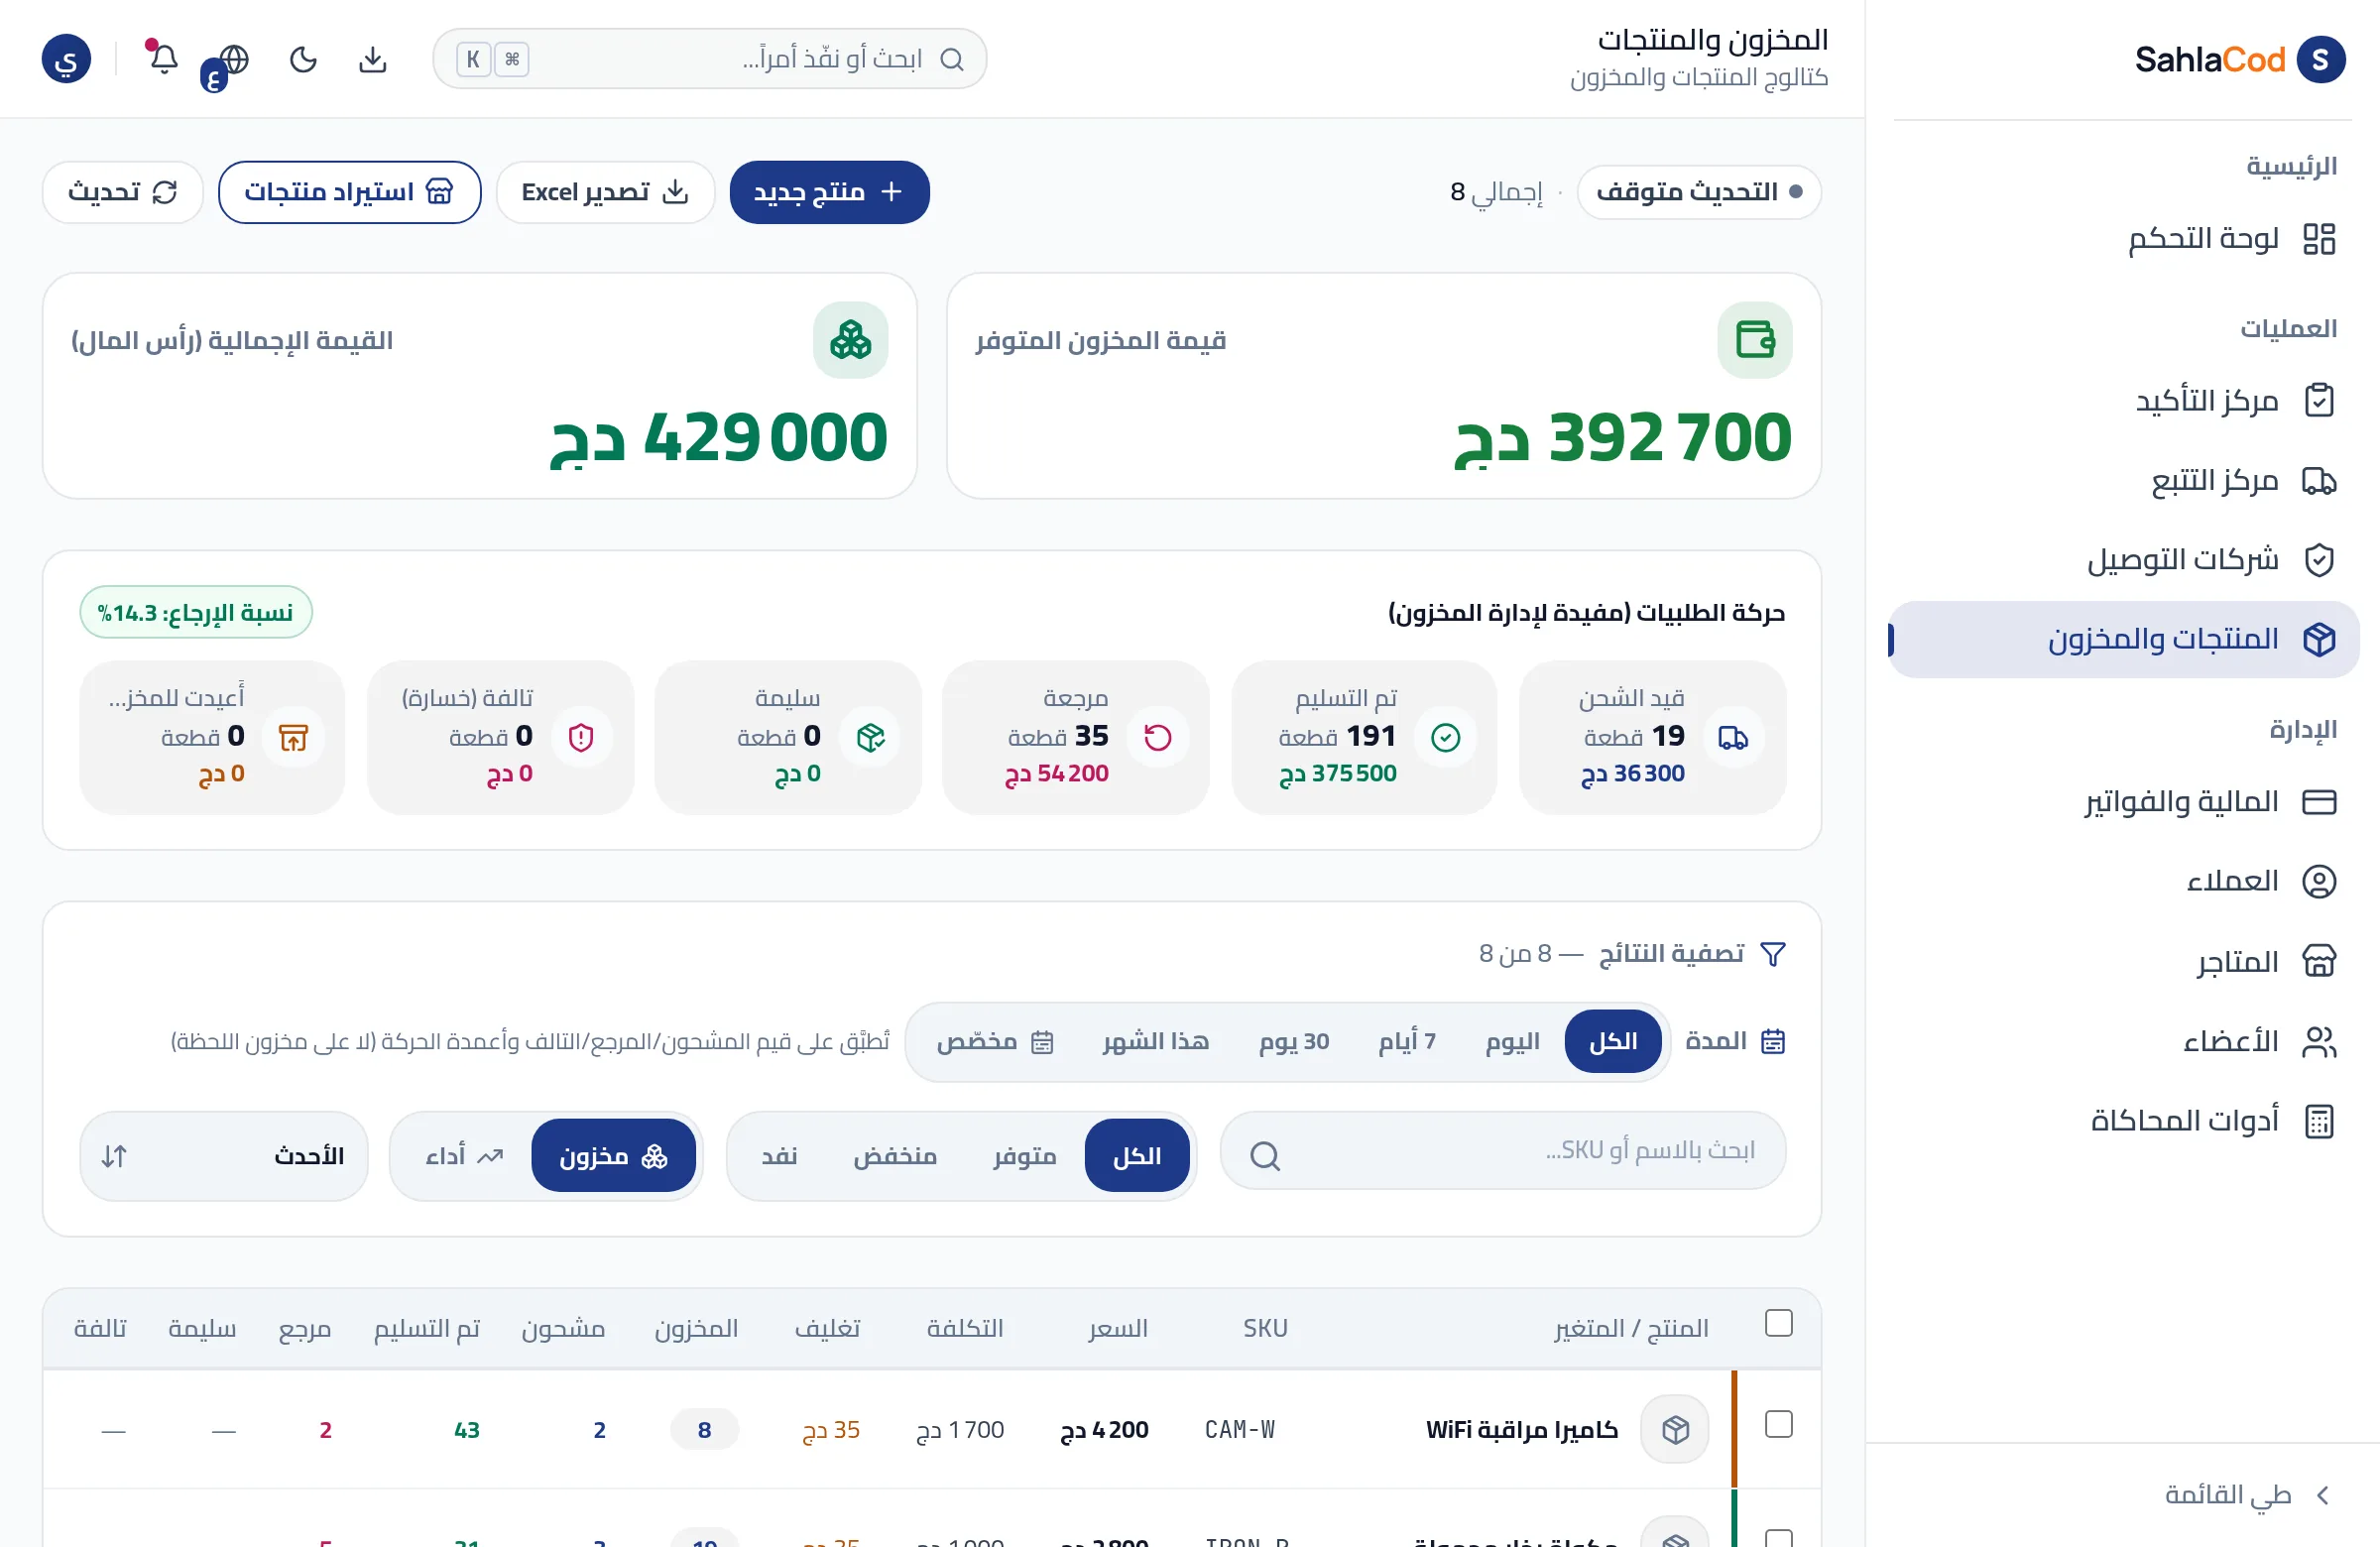Select الكل stock filter

[x=1137, y=1156]
